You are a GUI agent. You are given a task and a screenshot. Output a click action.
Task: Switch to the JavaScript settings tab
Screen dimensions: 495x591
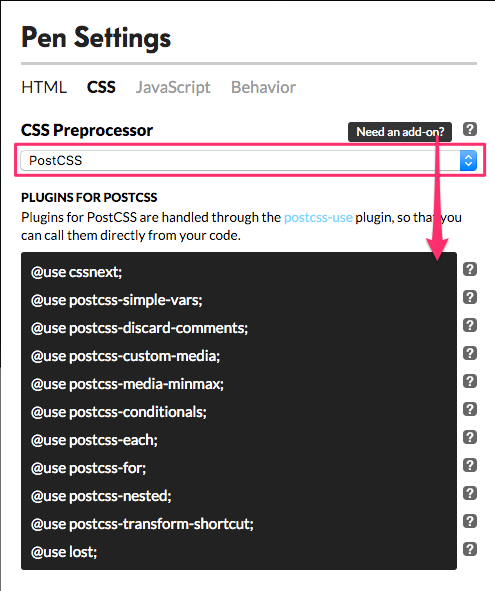tap(173, 87)
